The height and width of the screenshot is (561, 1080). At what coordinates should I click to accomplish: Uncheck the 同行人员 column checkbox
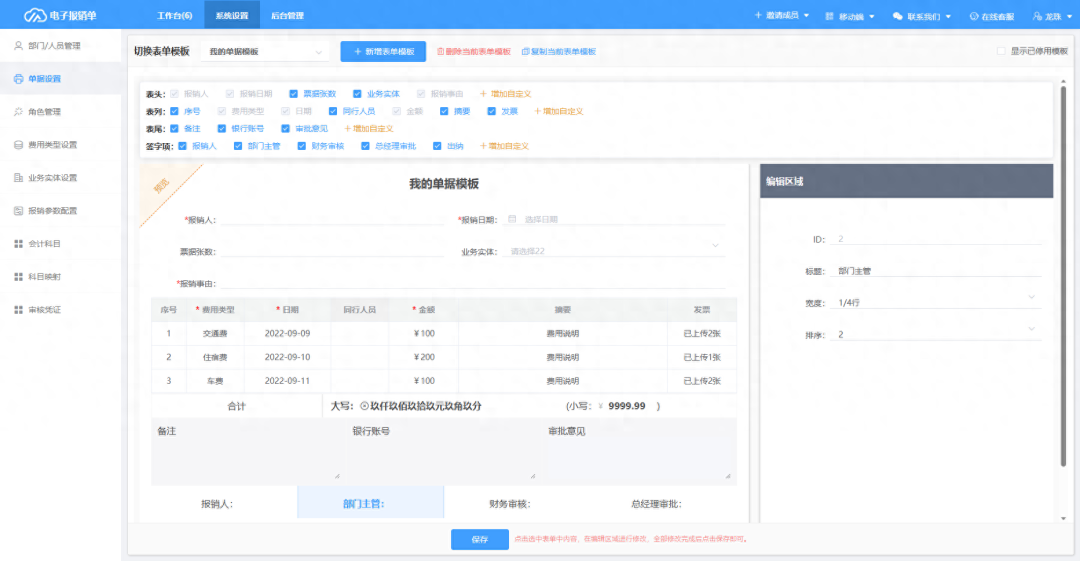click(x=333, y=111)
